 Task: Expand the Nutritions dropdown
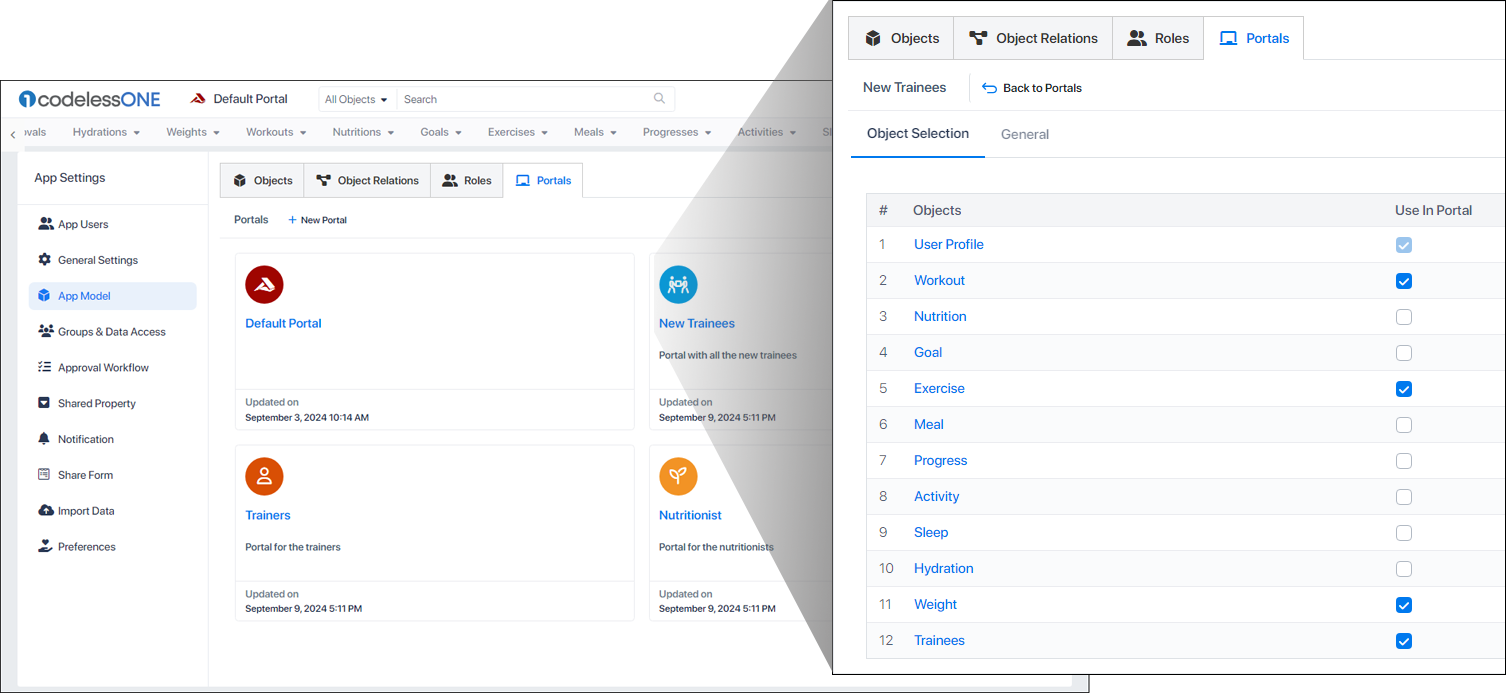[364, 132]
